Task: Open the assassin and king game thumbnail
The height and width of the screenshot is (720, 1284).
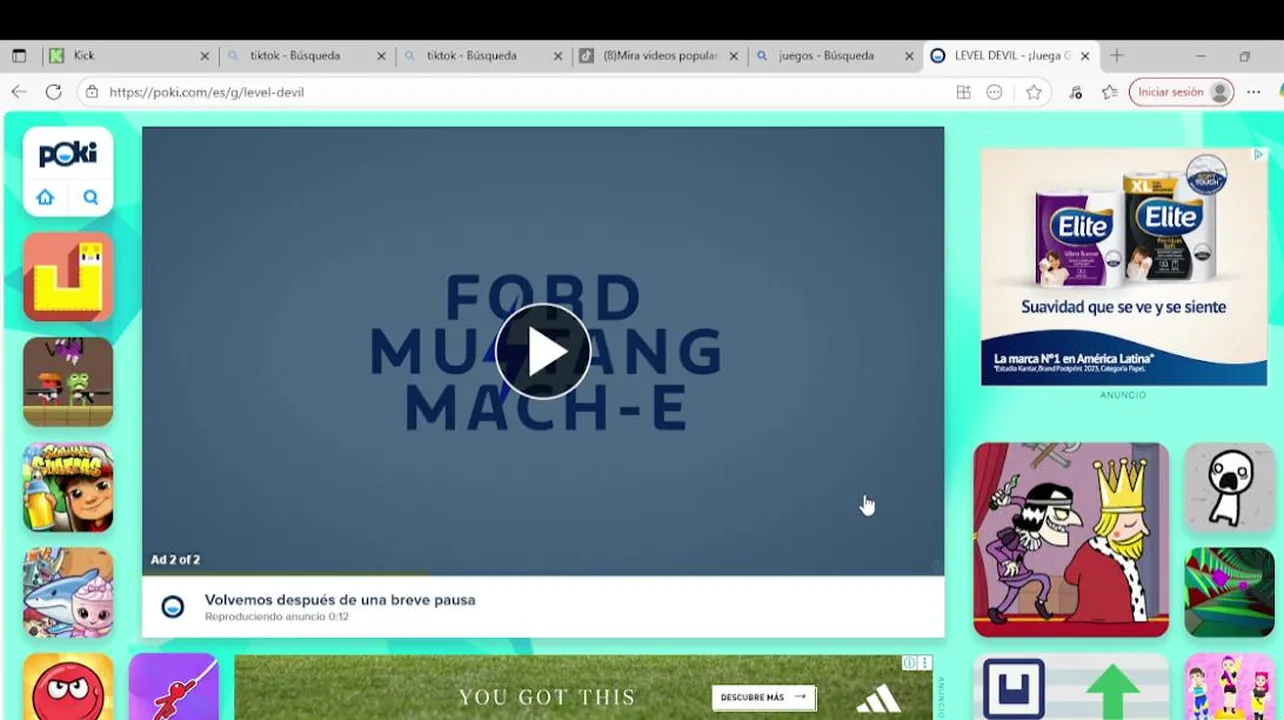Action: coord(1071,539)
